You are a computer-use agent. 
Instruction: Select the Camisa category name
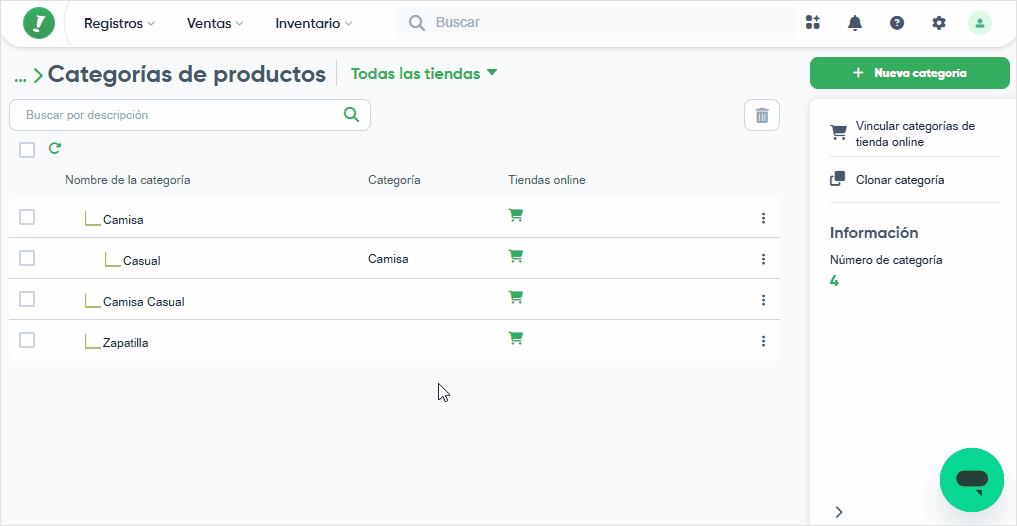pyautogui.click(x=123, y=220)
